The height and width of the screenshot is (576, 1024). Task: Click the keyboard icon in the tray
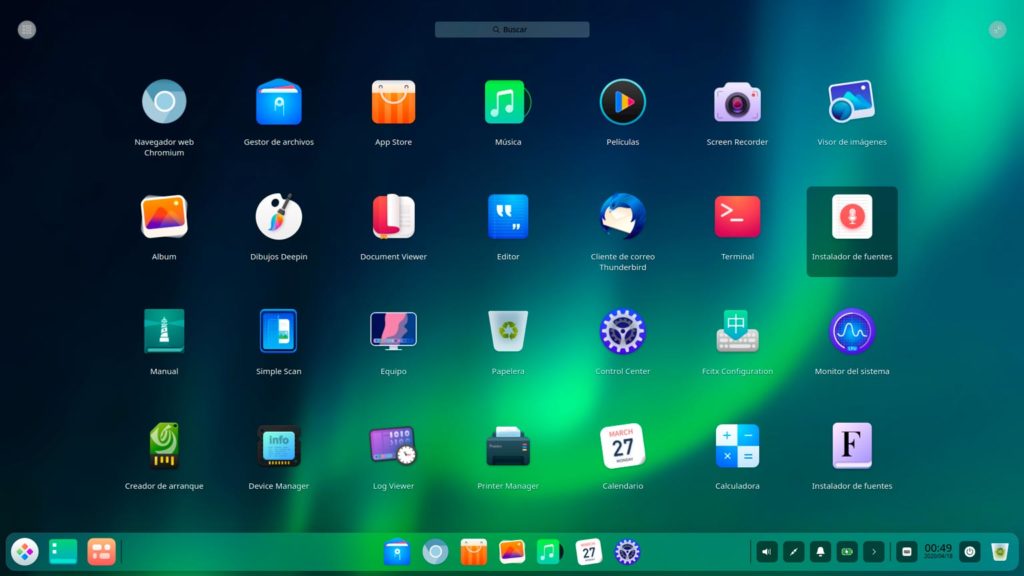[x=906, y=552]
